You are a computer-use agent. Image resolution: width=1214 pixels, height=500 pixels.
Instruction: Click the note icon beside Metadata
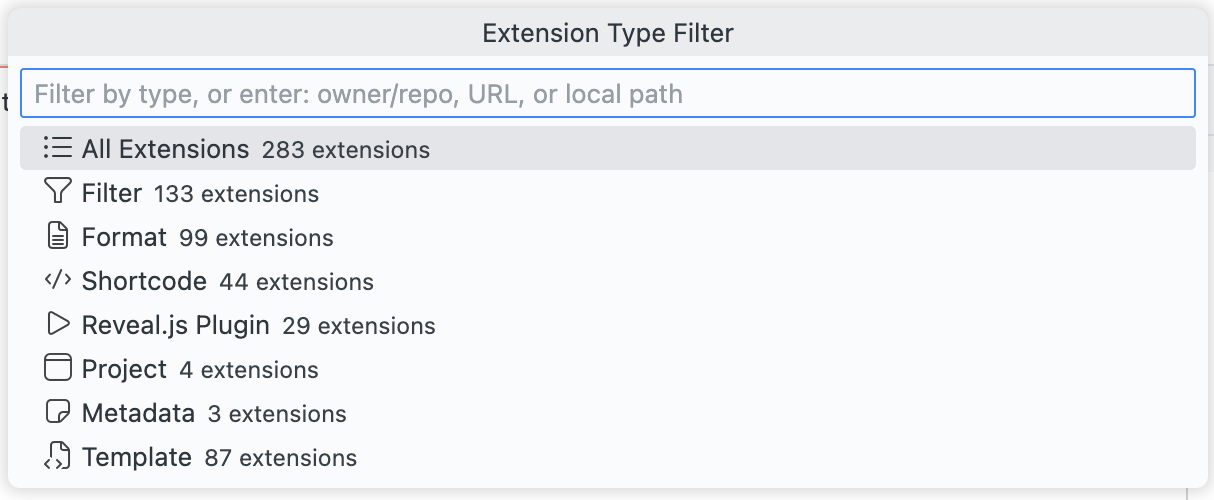58,413
